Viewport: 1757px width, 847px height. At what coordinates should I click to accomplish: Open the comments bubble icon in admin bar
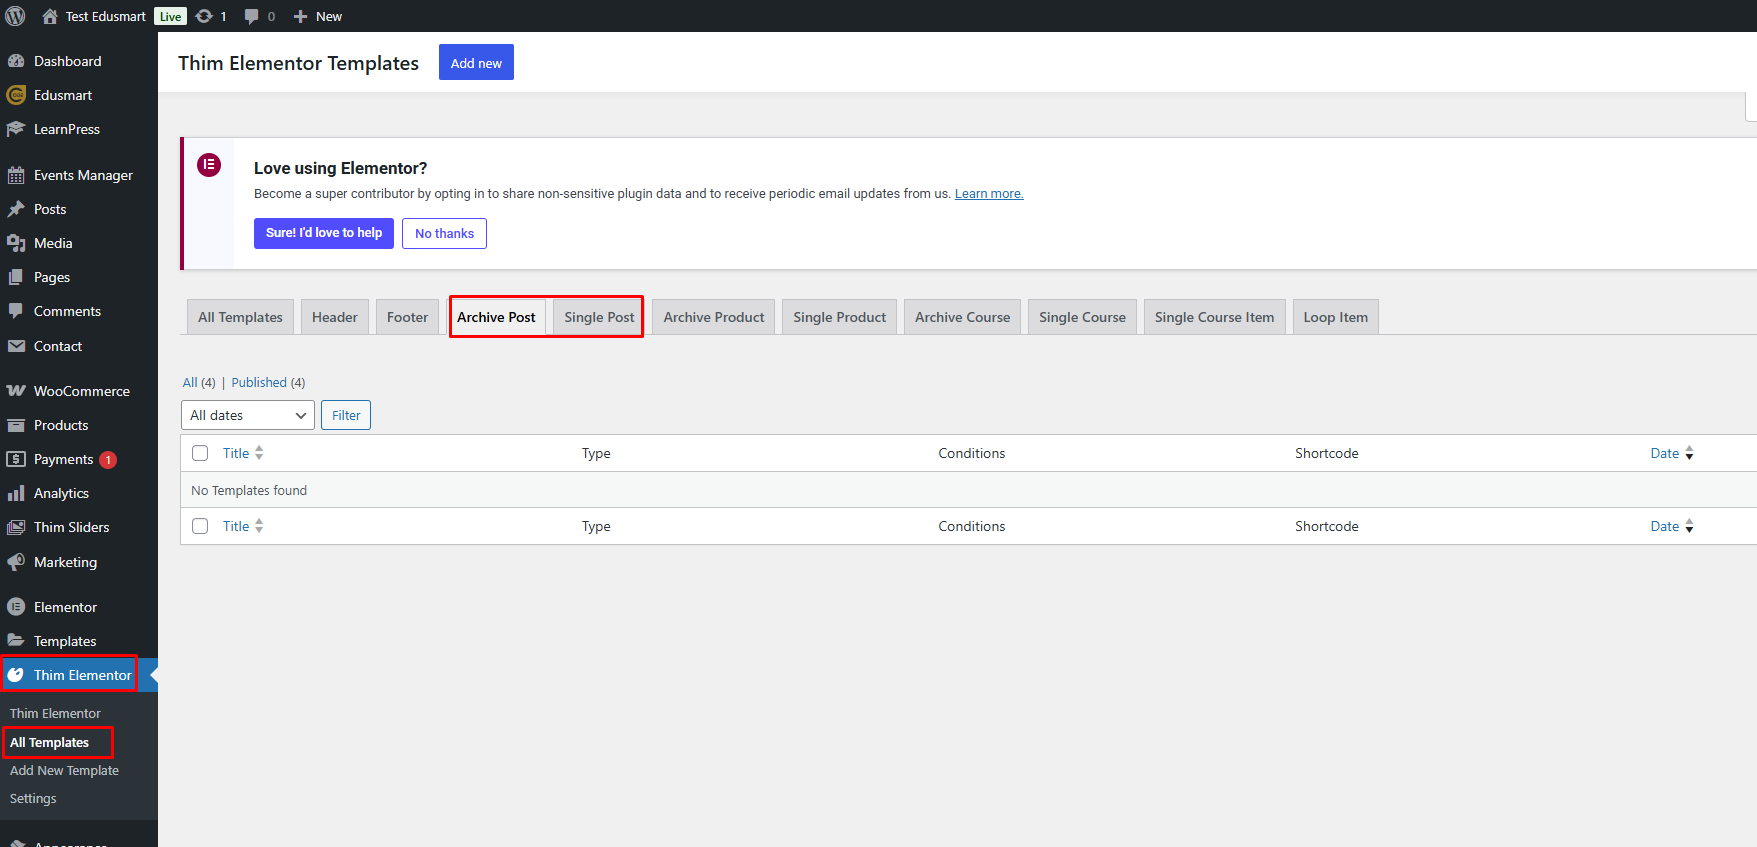pos(252,16)
